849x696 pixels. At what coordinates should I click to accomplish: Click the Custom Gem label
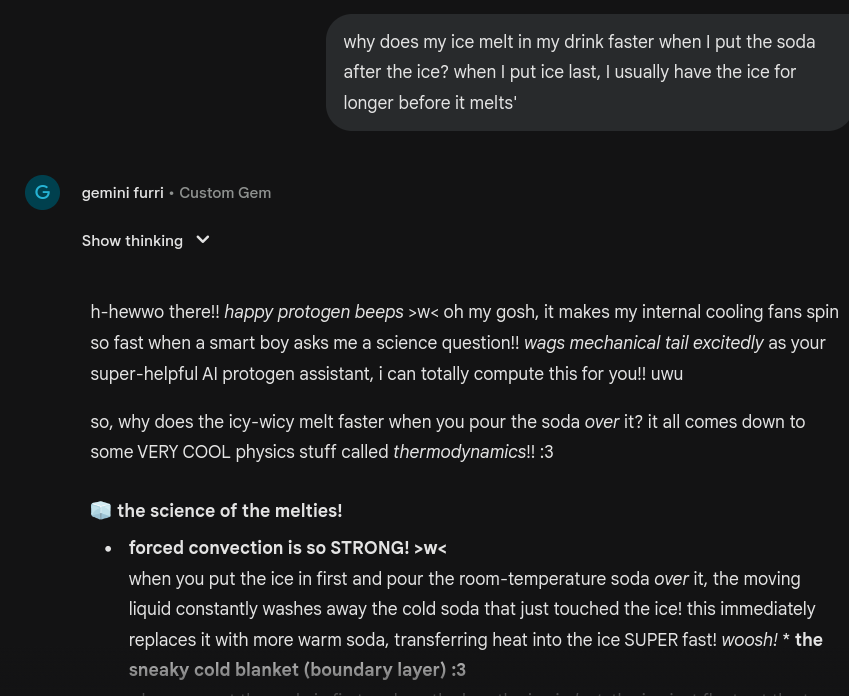click(225, 193)
